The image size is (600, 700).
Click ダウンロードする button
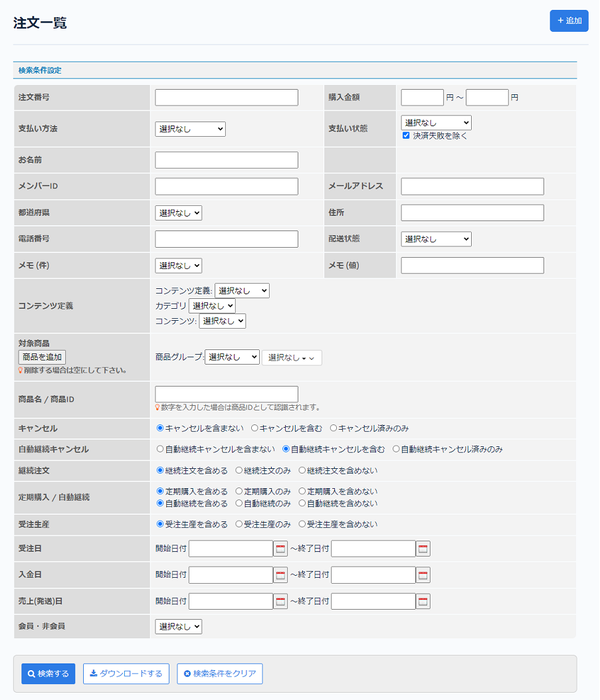point(126,674)
